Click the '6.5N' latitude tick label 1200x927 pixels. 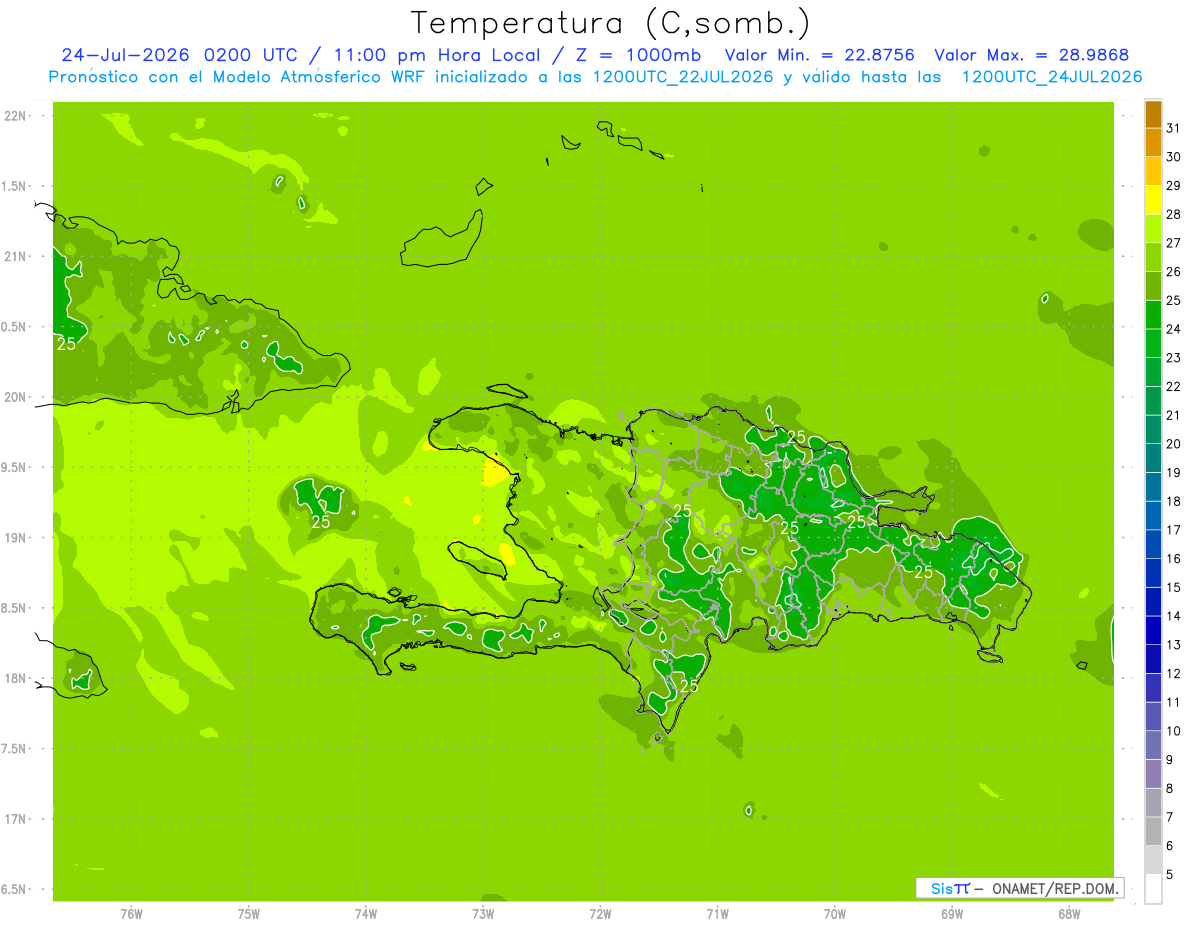(15, 889)
